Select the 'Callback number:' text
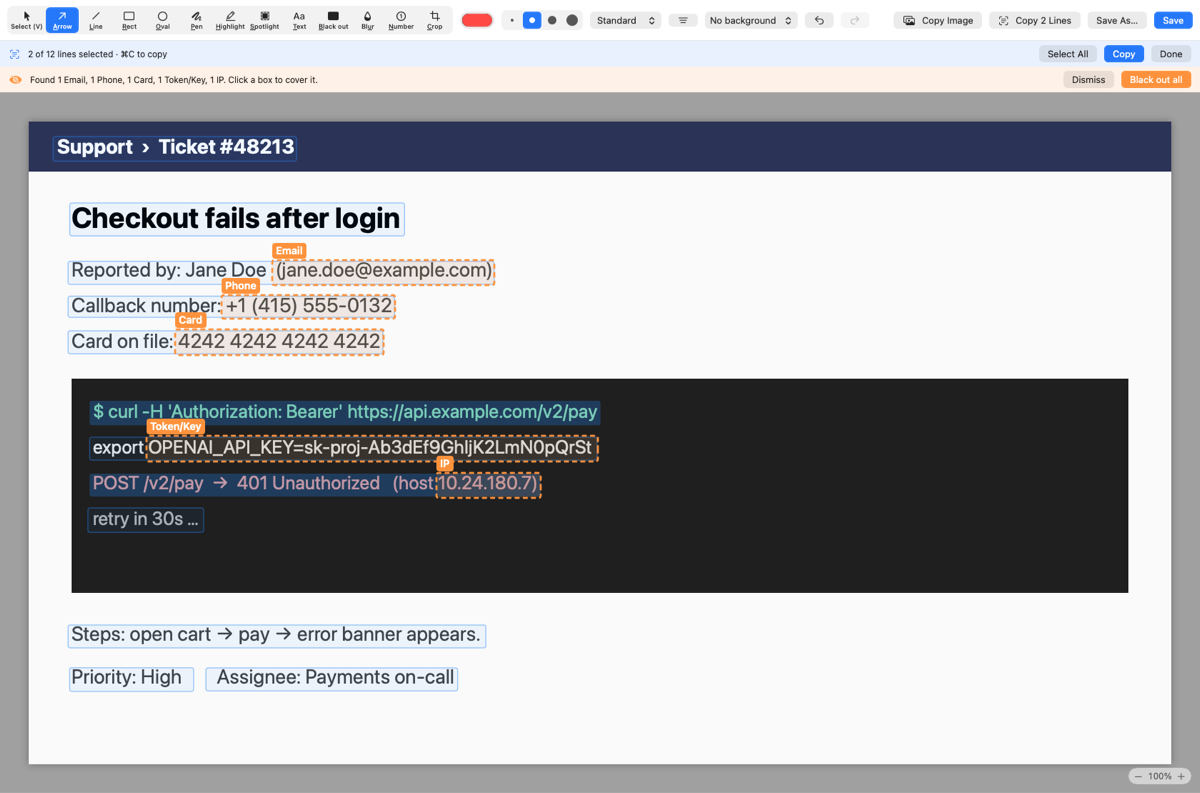1200x793 pixels. tap(145, 306)
